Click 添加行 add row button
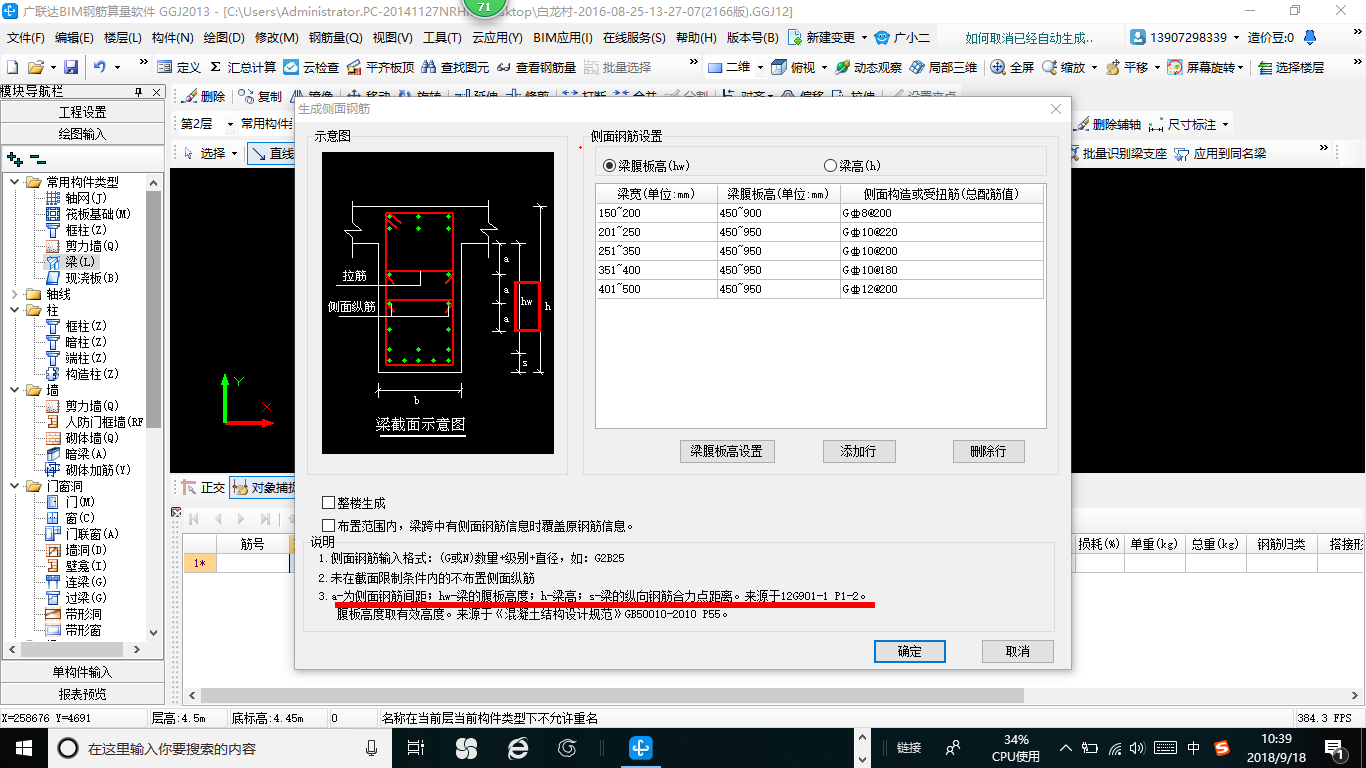 click(x=859, y=451)
